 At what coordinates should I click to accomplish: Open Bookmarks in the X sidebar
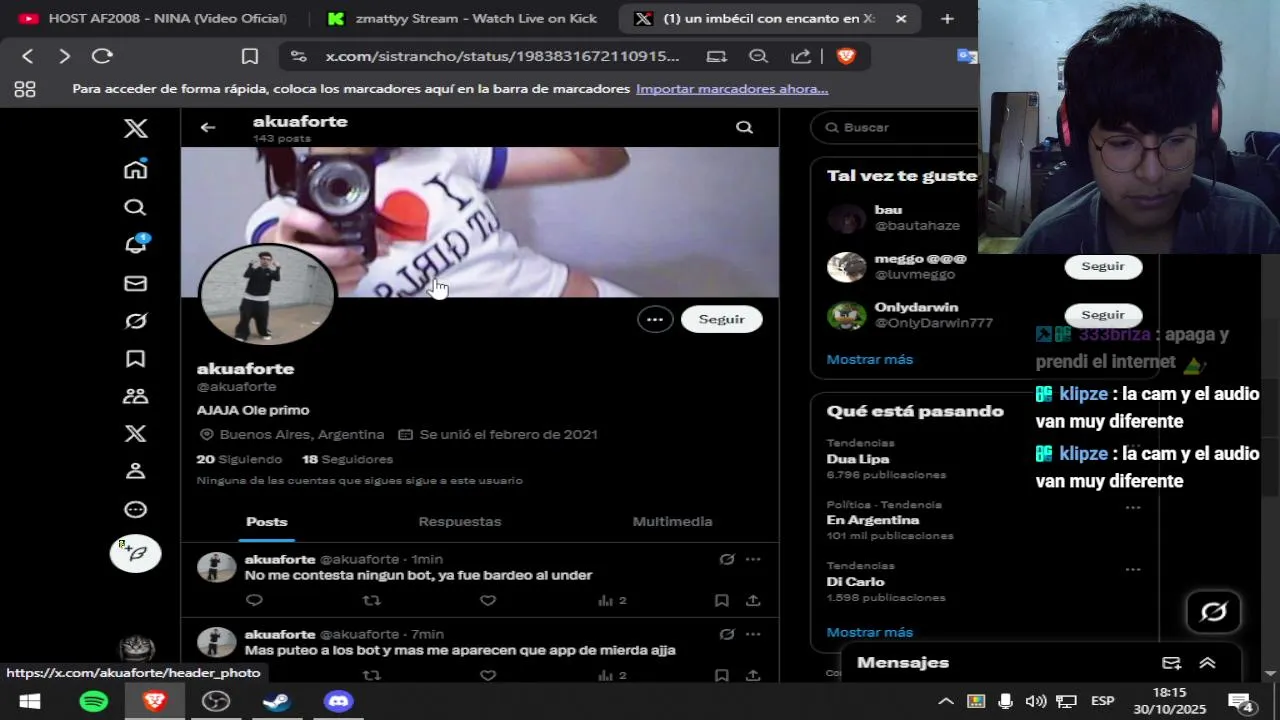[x=135, y=358]
